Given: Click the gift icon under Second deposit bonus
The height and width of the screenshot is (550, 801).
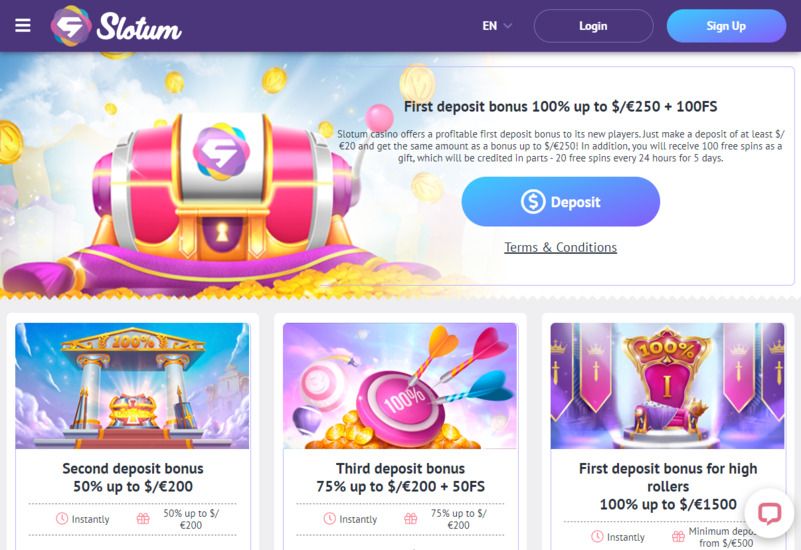Looking at the screenshot, I should pyautogui.click(x=141, y=519).
